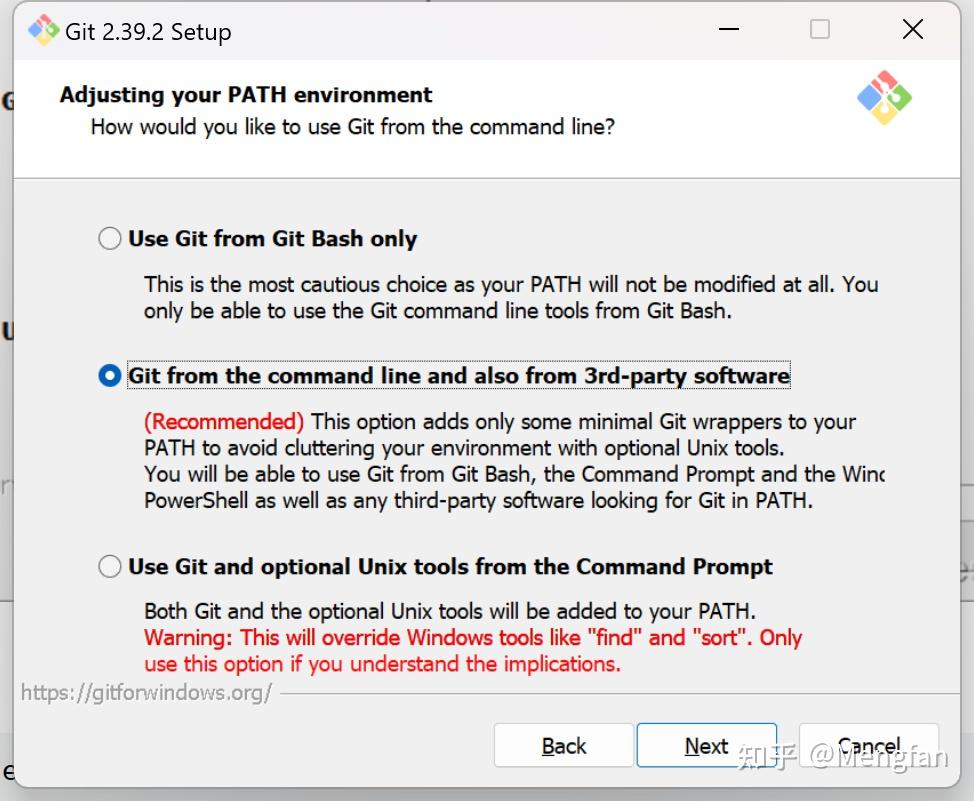Select "Use Git from Git Bash only"

[x=110, y=239]
